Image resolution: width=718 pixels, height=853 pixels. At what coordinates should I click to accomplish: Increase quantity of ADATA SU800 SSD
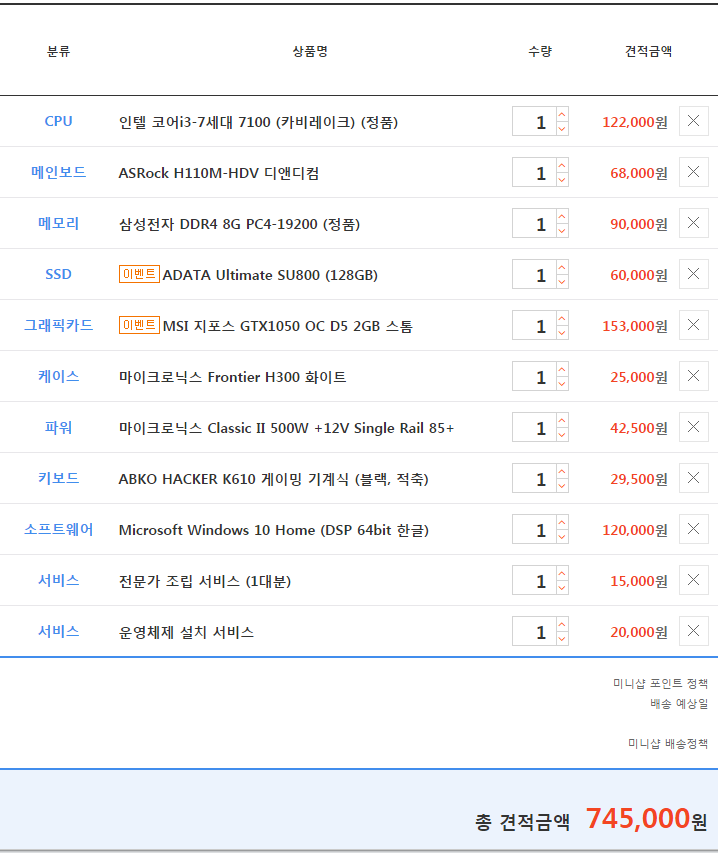click(562, 267)
